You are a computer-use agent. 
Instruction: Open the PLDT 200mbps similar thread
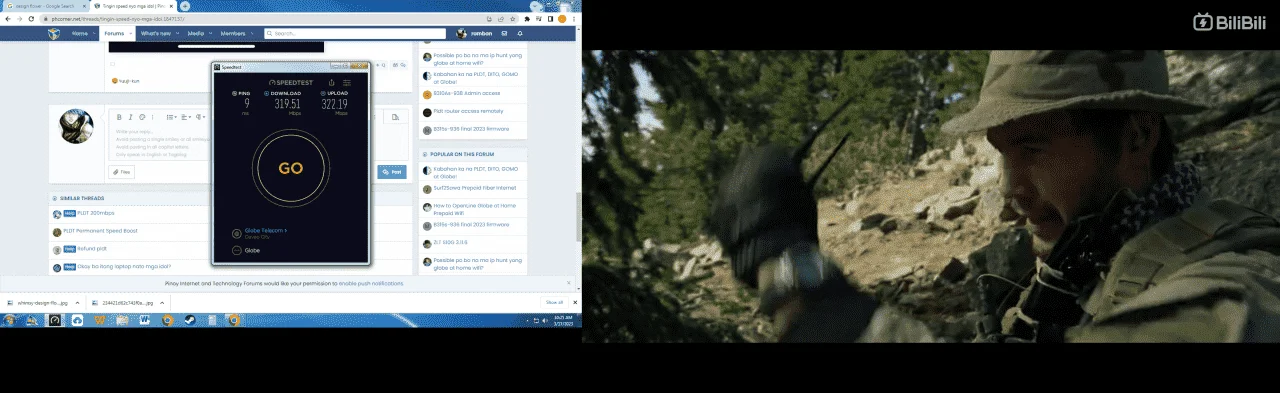point(96,213)
